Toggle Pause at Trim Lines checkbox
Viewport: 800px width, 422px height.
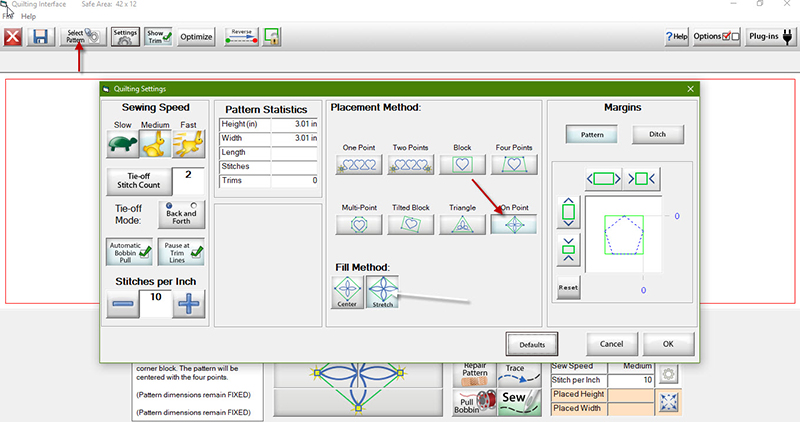pyautogui.click(x=181, y=252)
